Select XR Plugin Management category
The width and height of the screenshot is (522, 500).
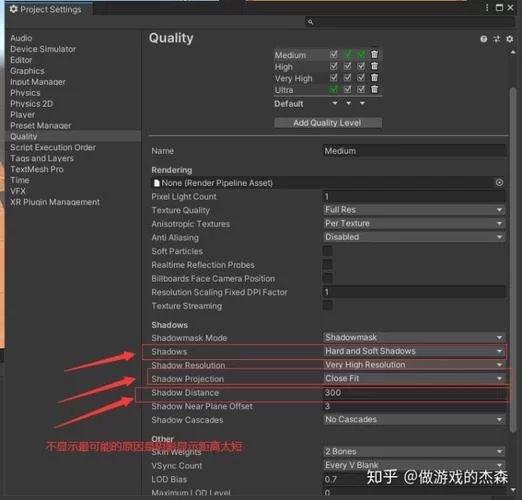55,202
